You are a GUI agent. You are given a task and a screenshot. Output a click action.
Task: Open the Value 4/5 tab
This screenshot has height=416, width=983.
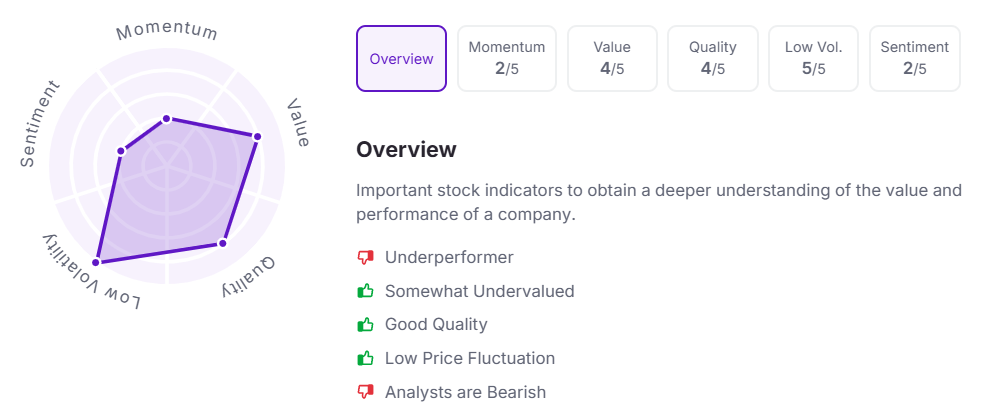tap(612, 59)
